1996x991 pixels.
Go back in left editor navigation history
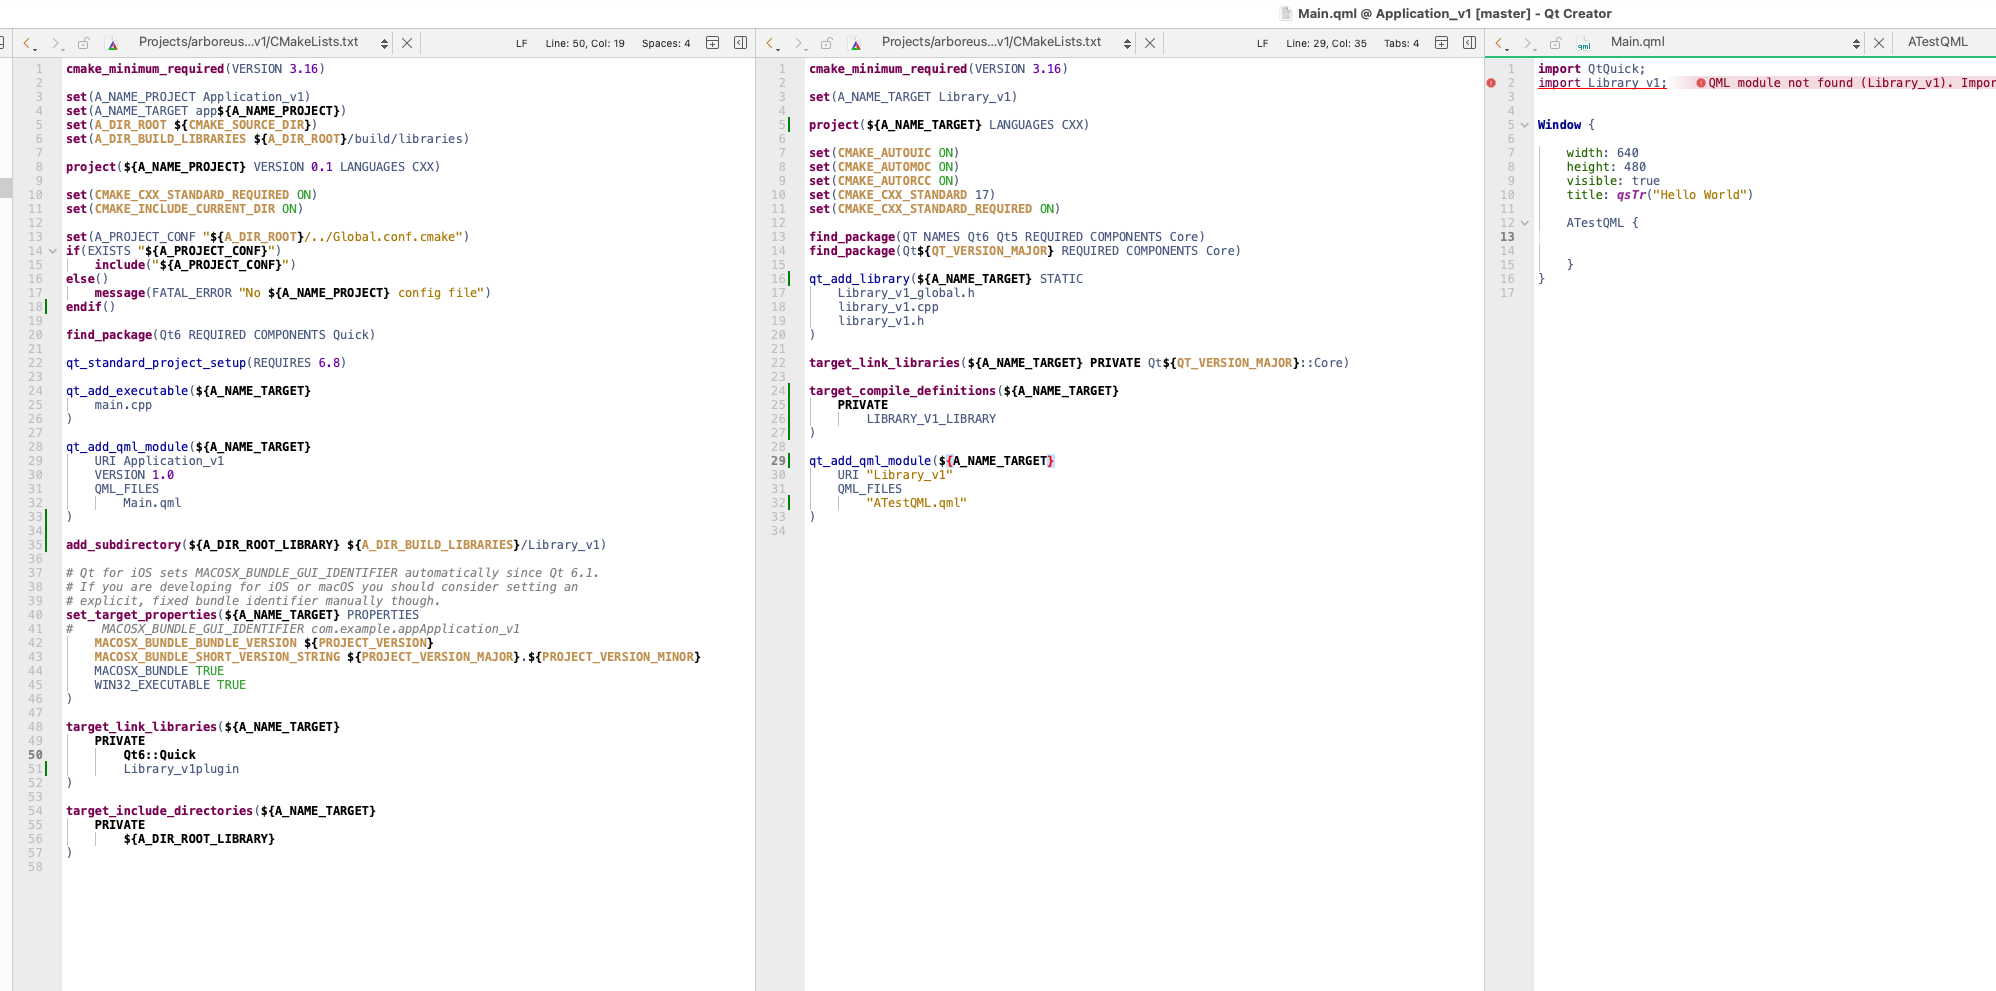tap(28, 43)
